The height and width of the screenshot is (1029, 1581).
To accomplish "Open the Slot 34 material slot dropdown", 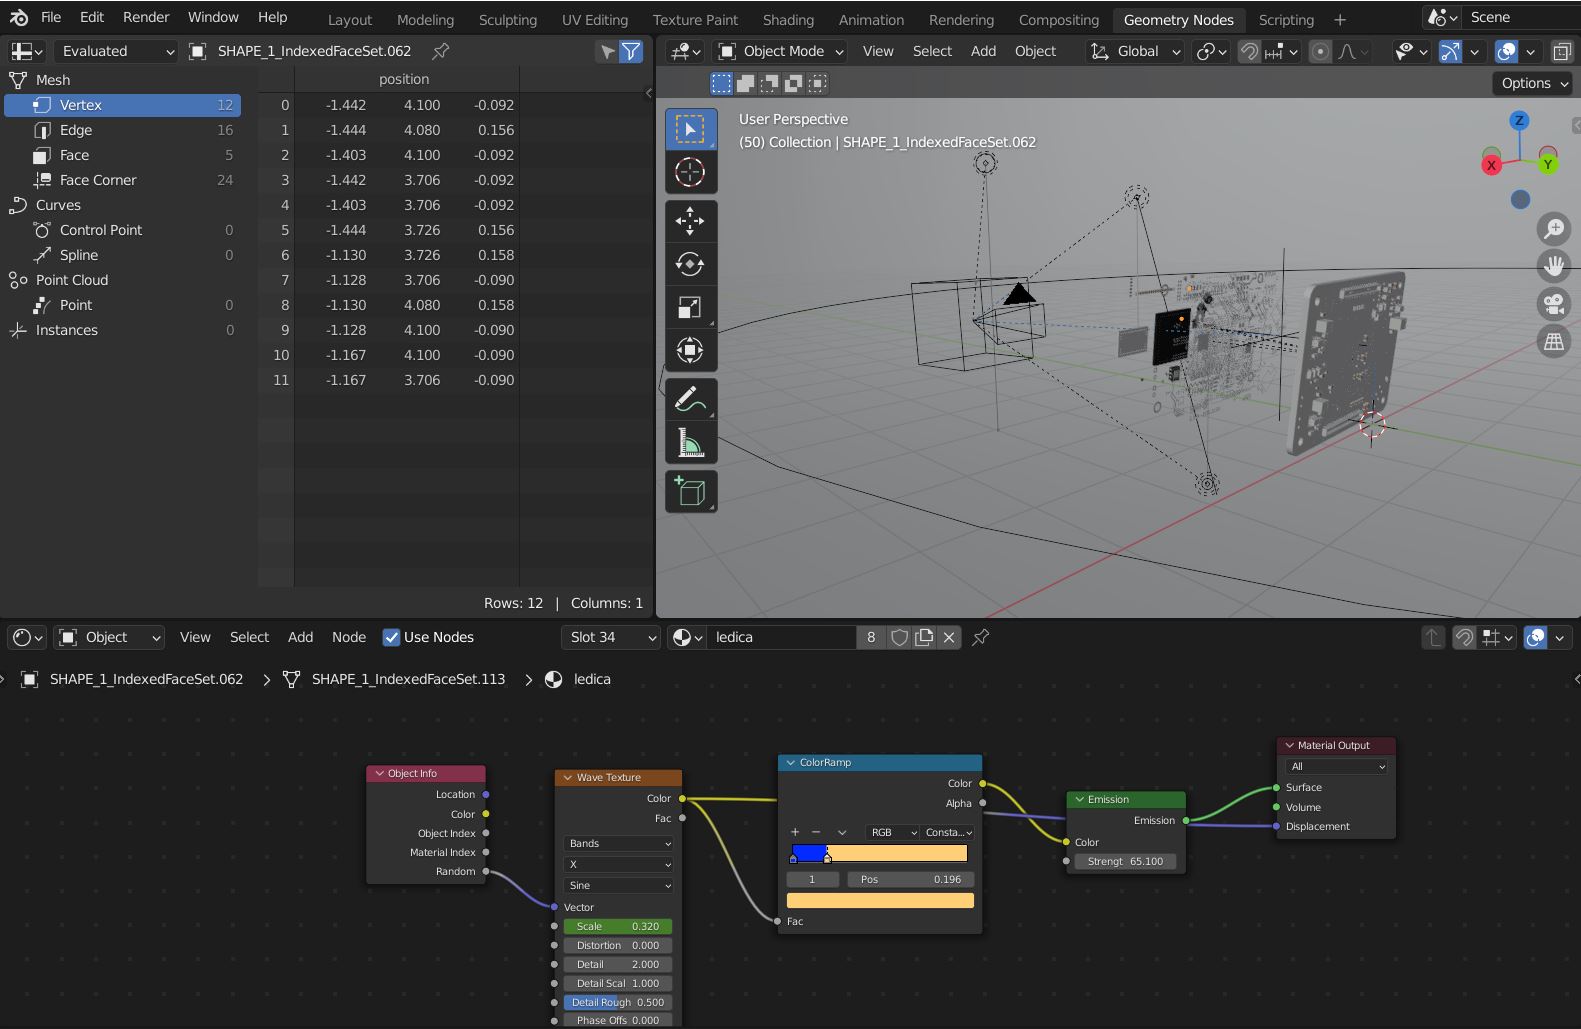I will pos(612,637).
